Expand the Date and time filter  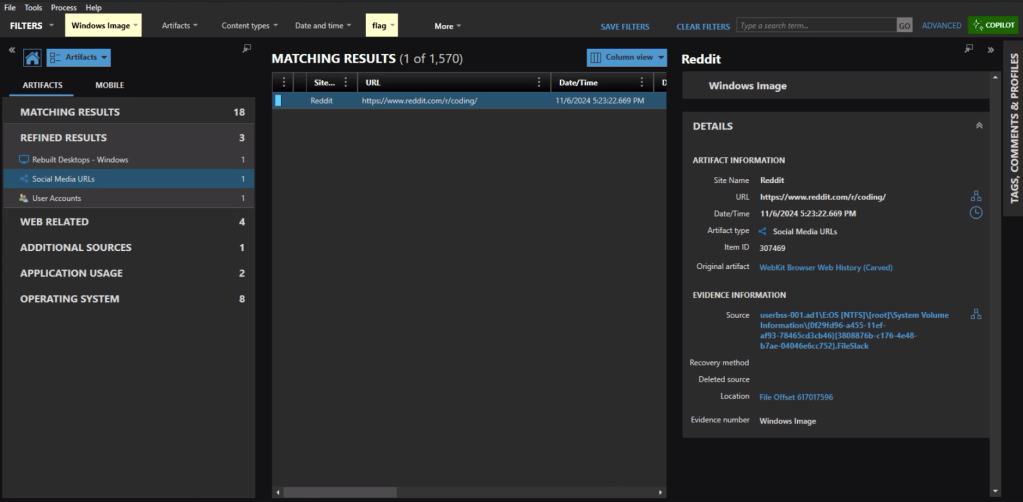point(322,26)
